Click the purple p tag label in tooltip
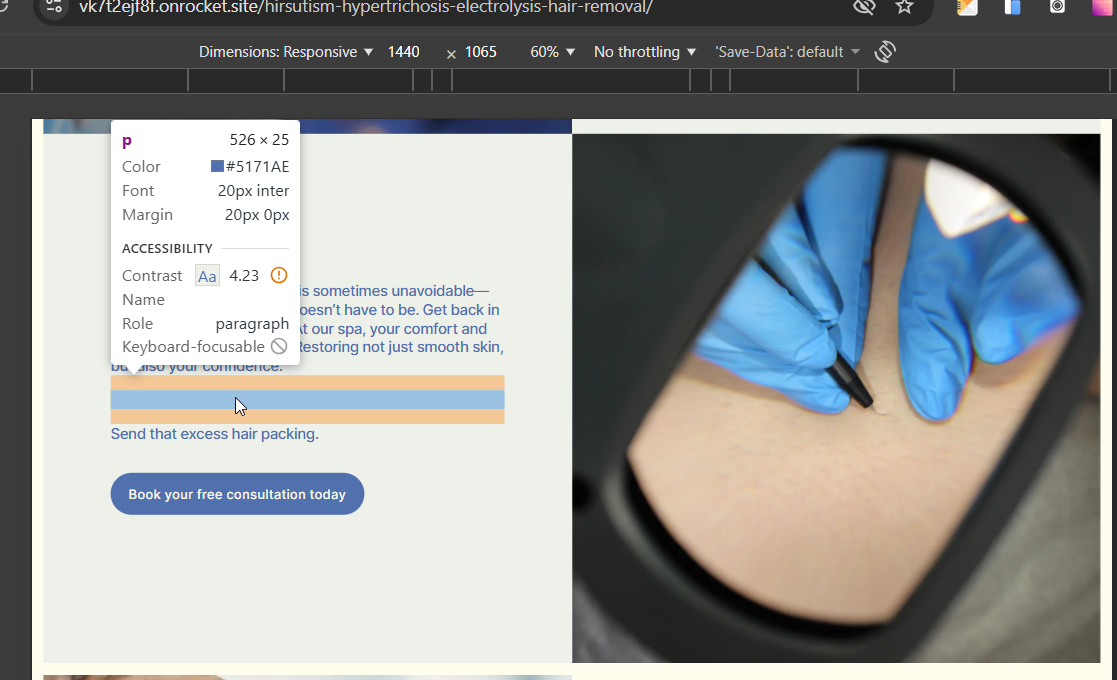The height and width of the screenshot is (680, 1117). tap(127, 141)
